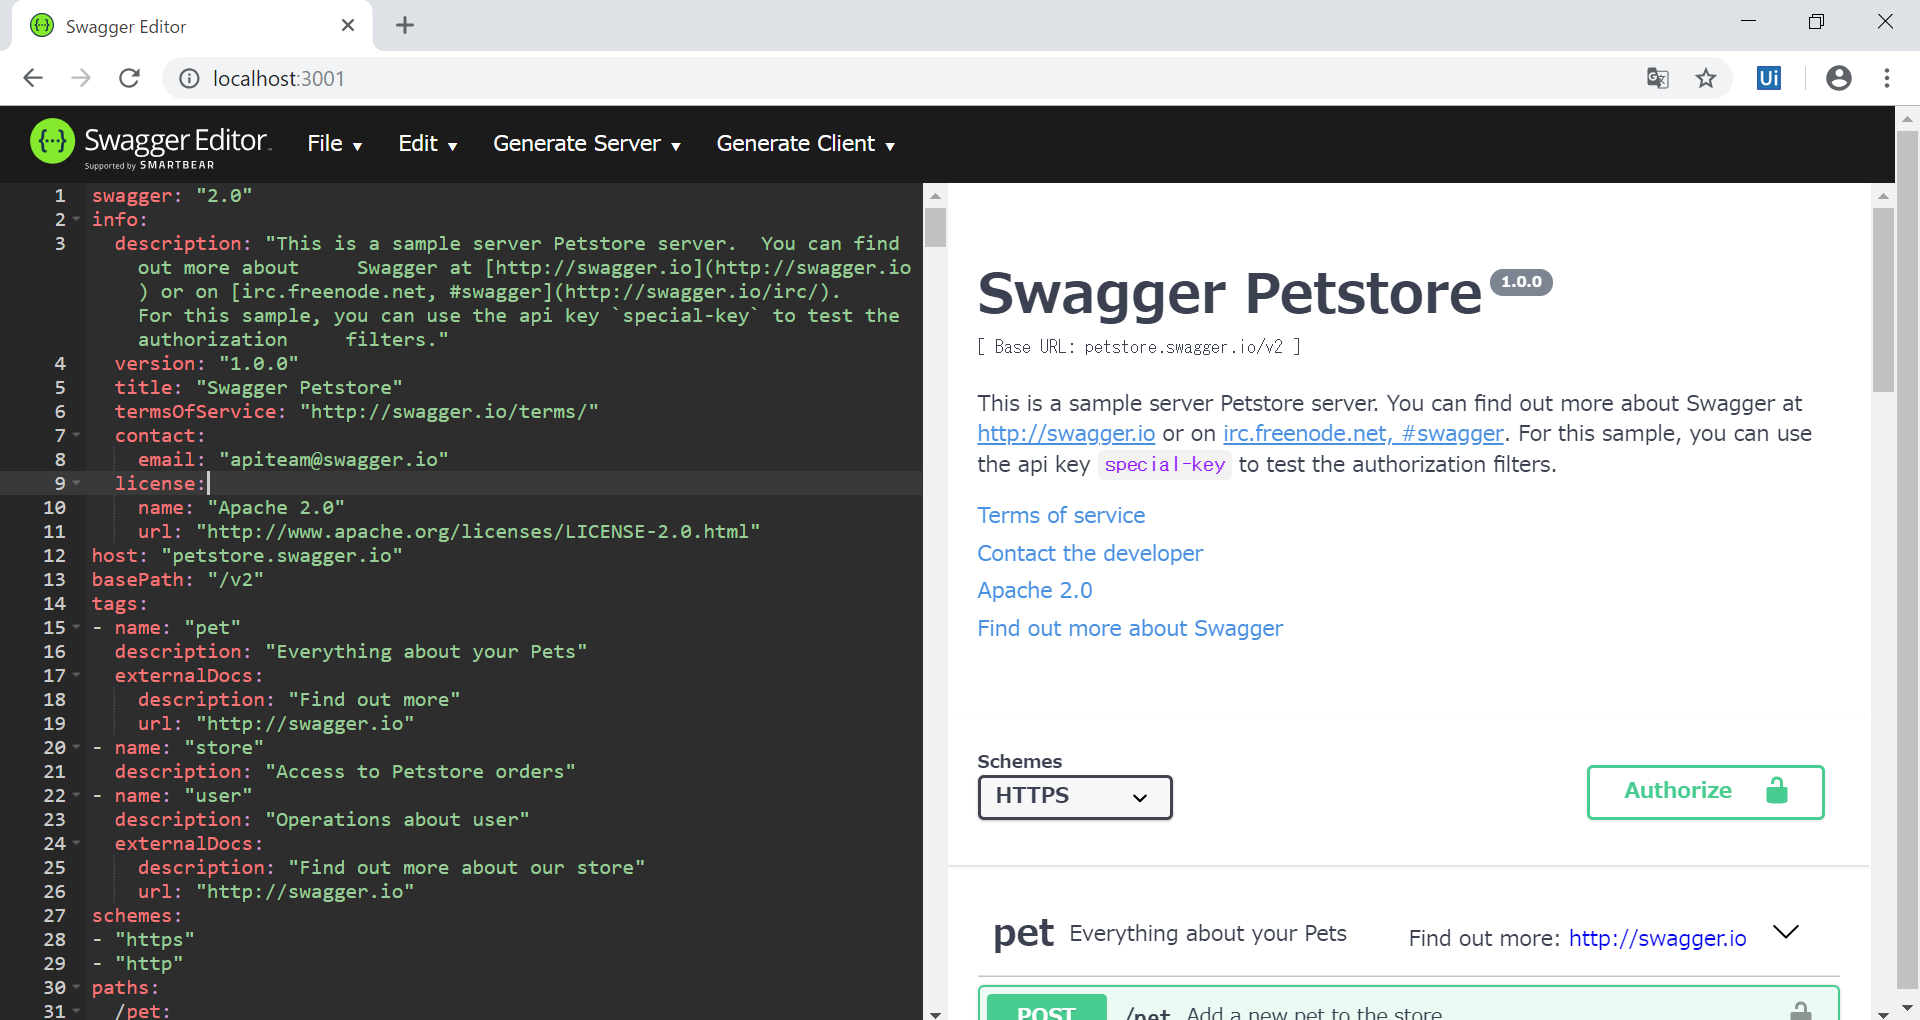The image size is (1920, 1020).
Task: Collapse the info section fold arrow on line 2
Action: tap(77, 219)
